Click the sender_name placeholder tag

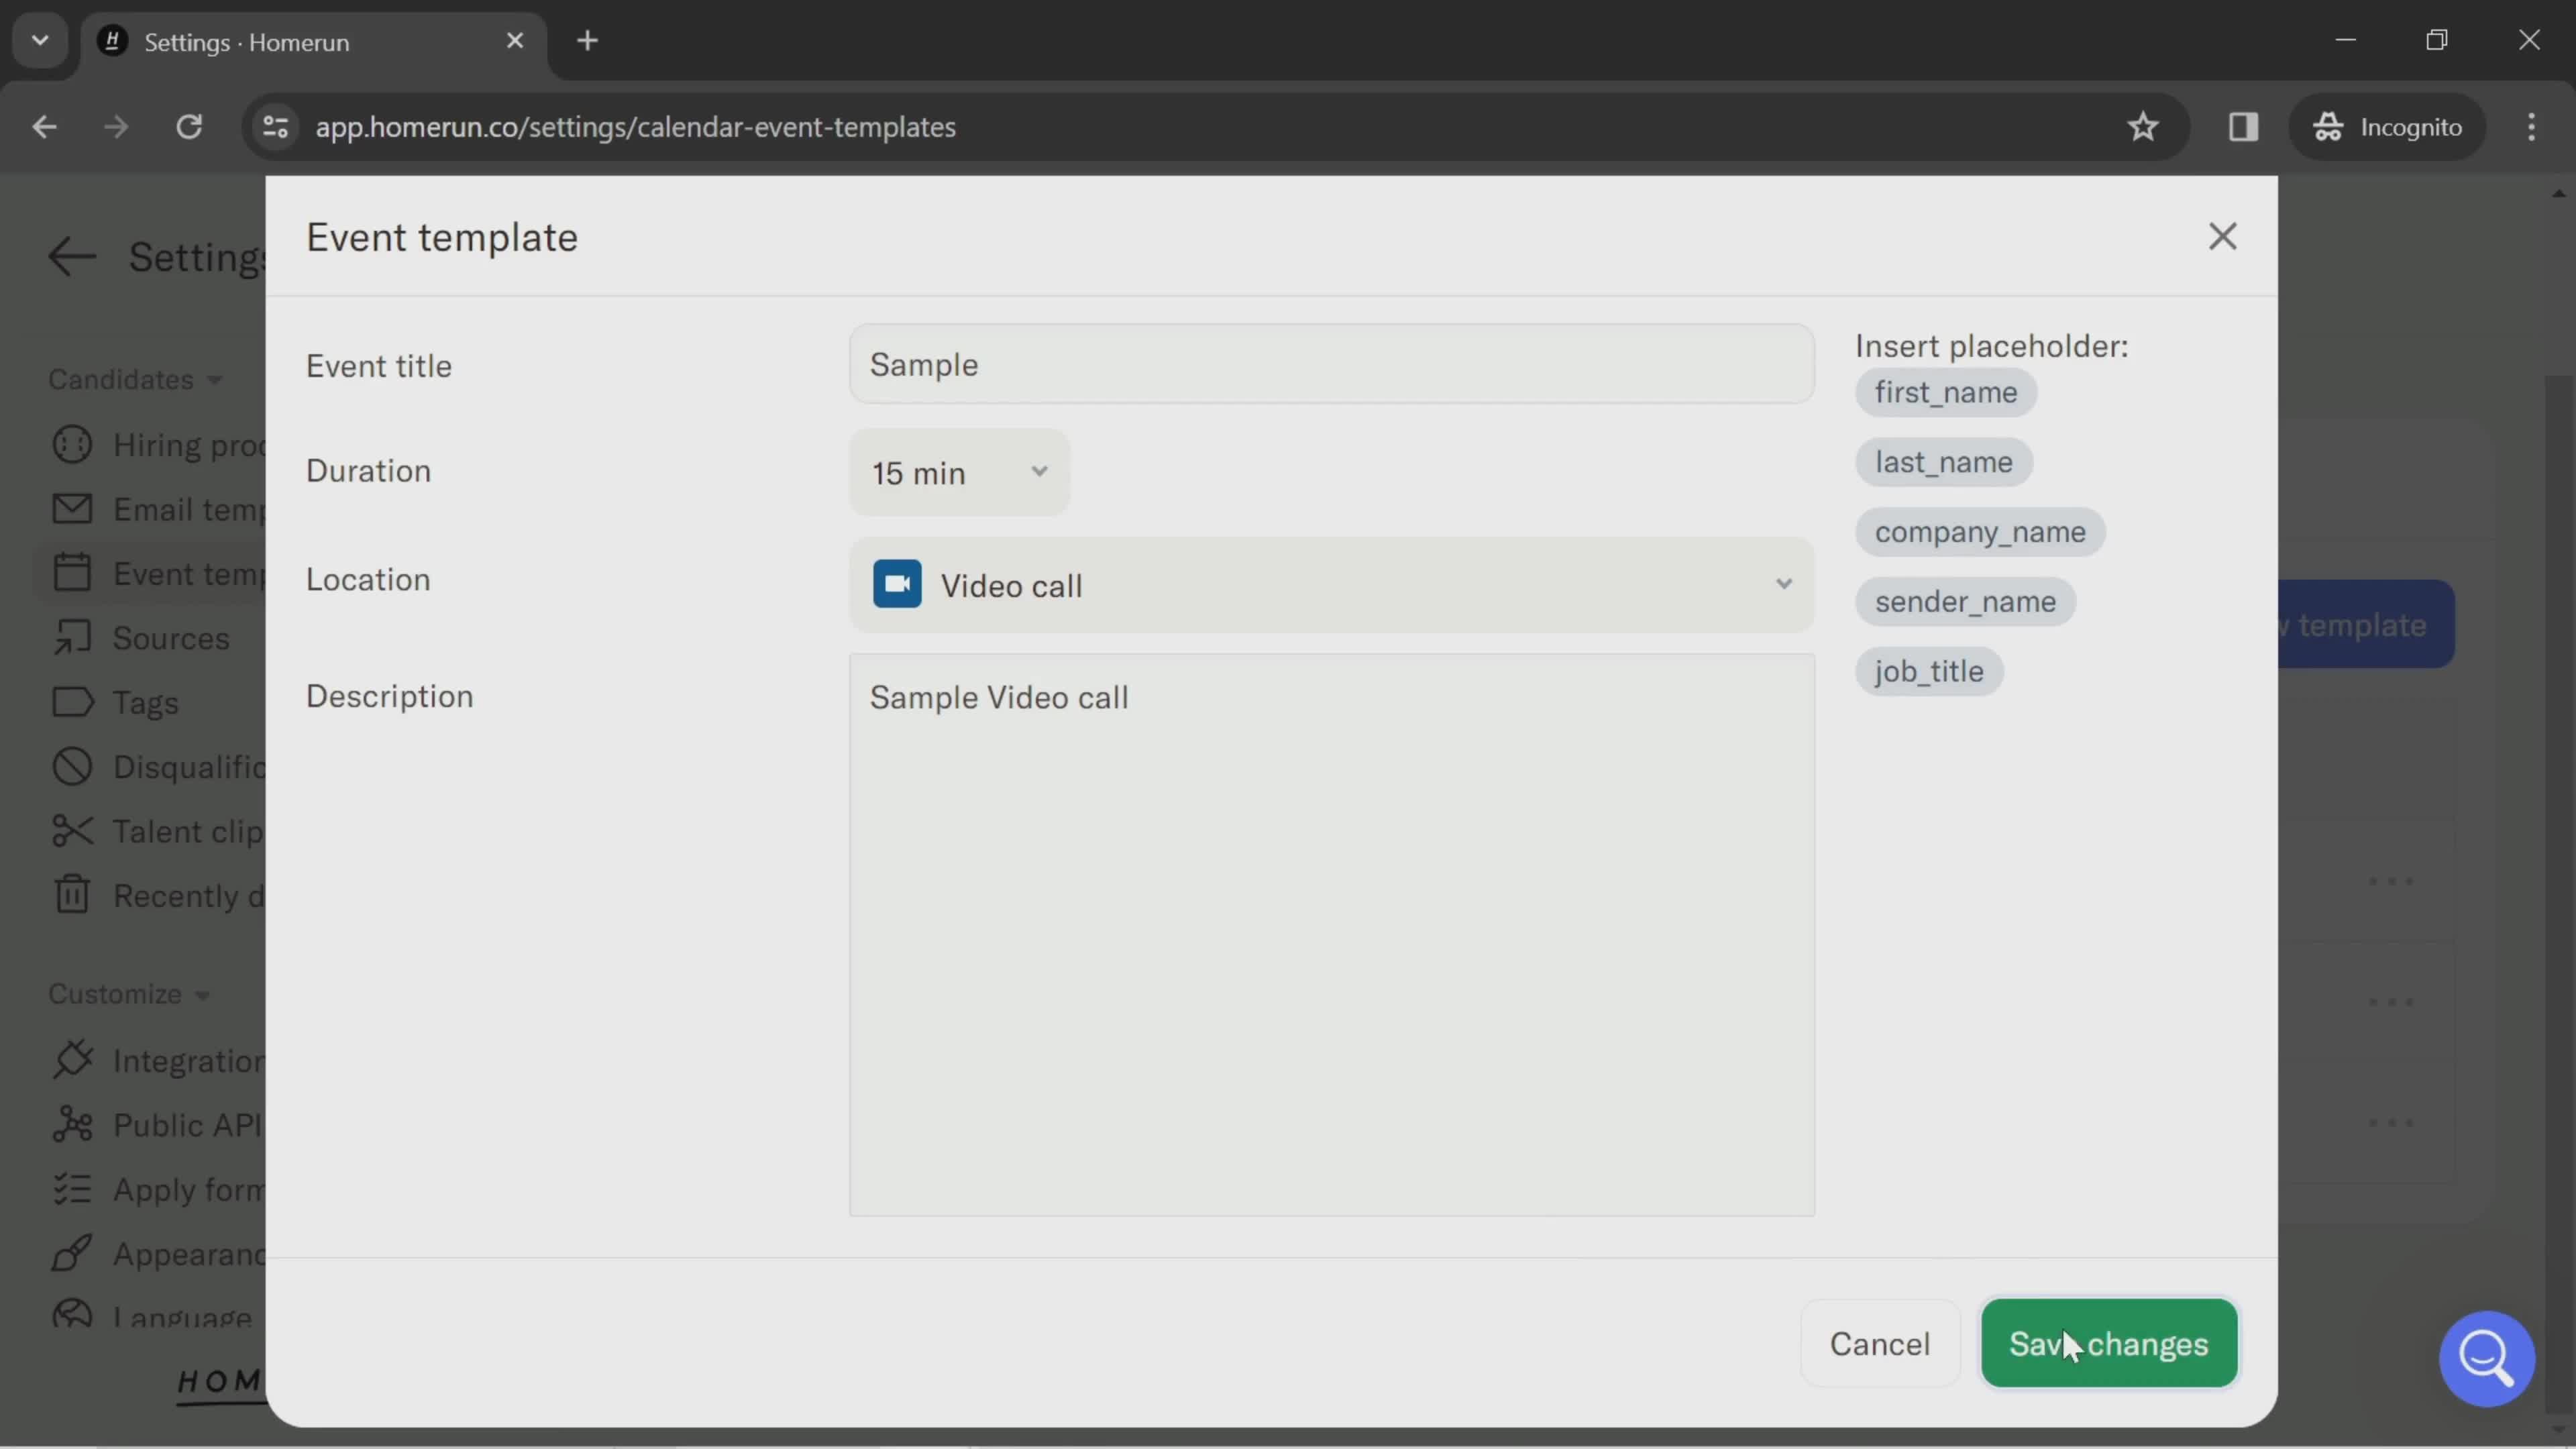point(1964,600)
